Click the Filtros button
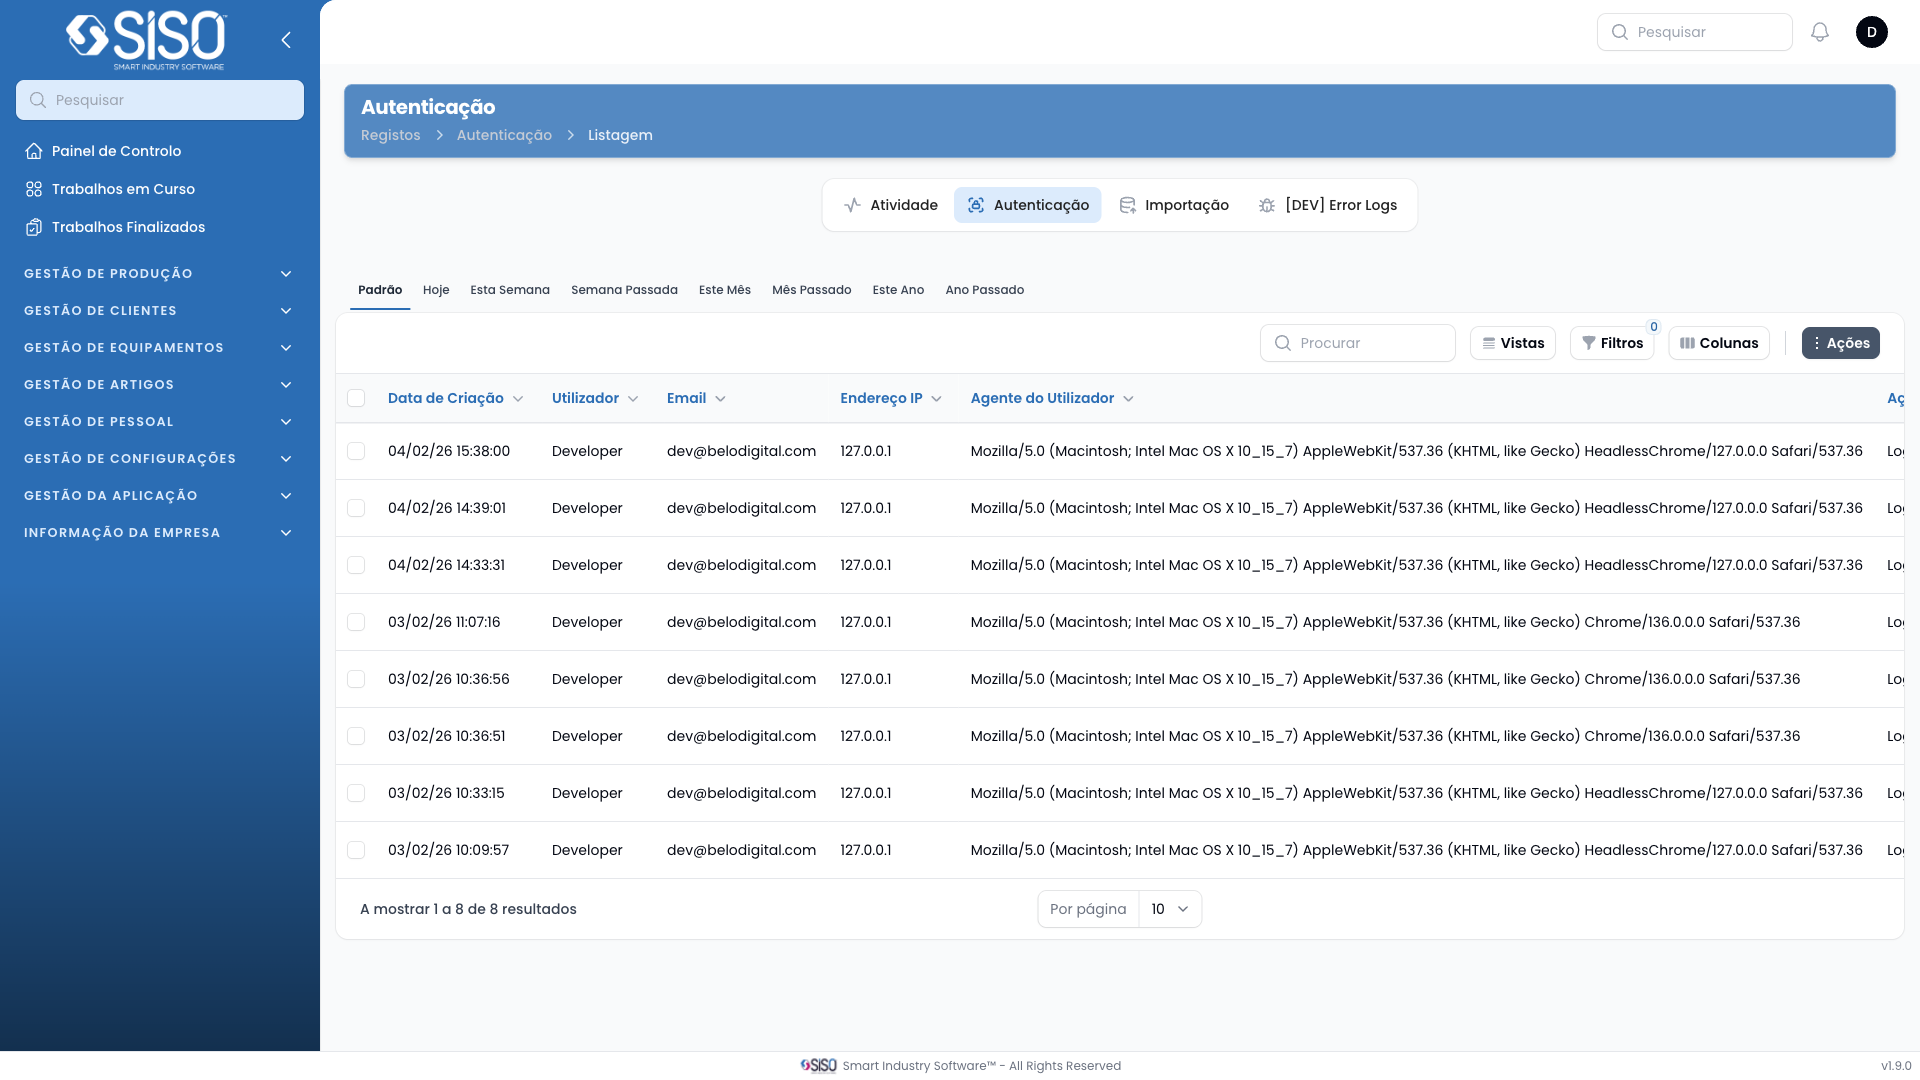 pos(1612,343)
